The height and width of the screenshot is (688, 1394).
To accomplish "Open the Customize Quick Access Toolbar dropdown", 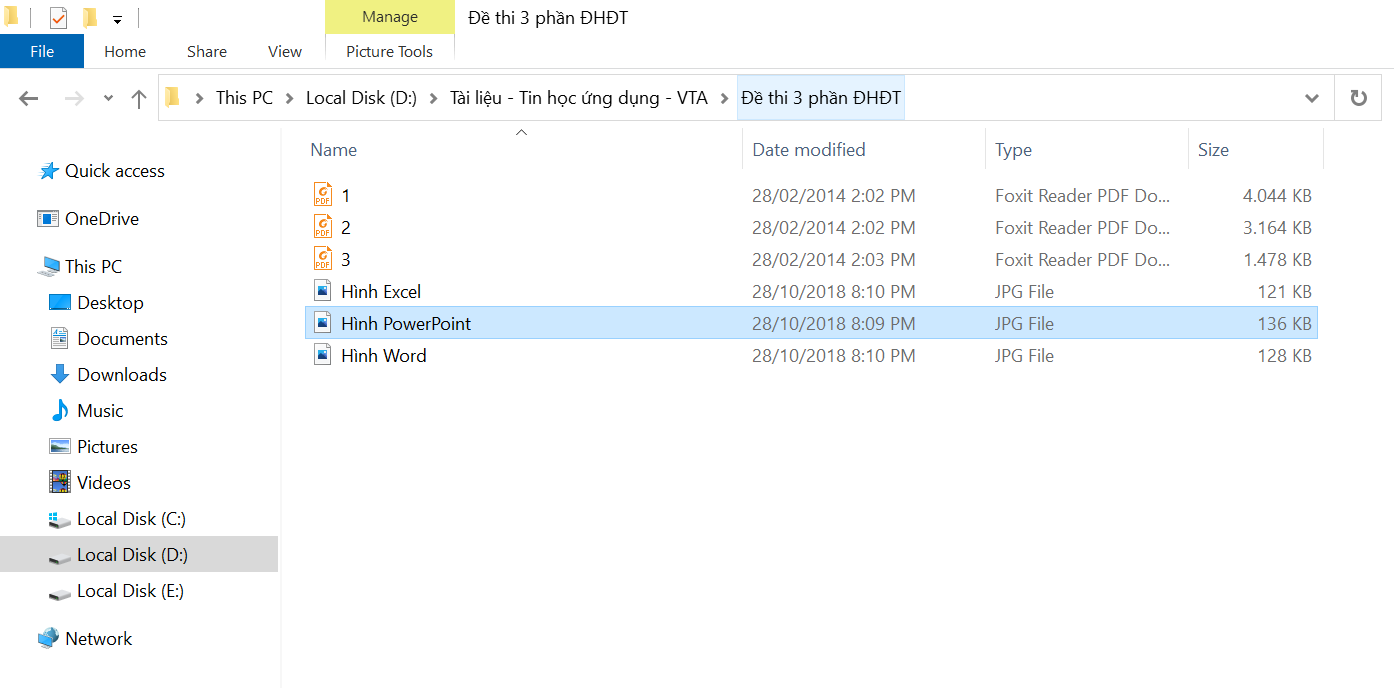I will tap(117, 20).
